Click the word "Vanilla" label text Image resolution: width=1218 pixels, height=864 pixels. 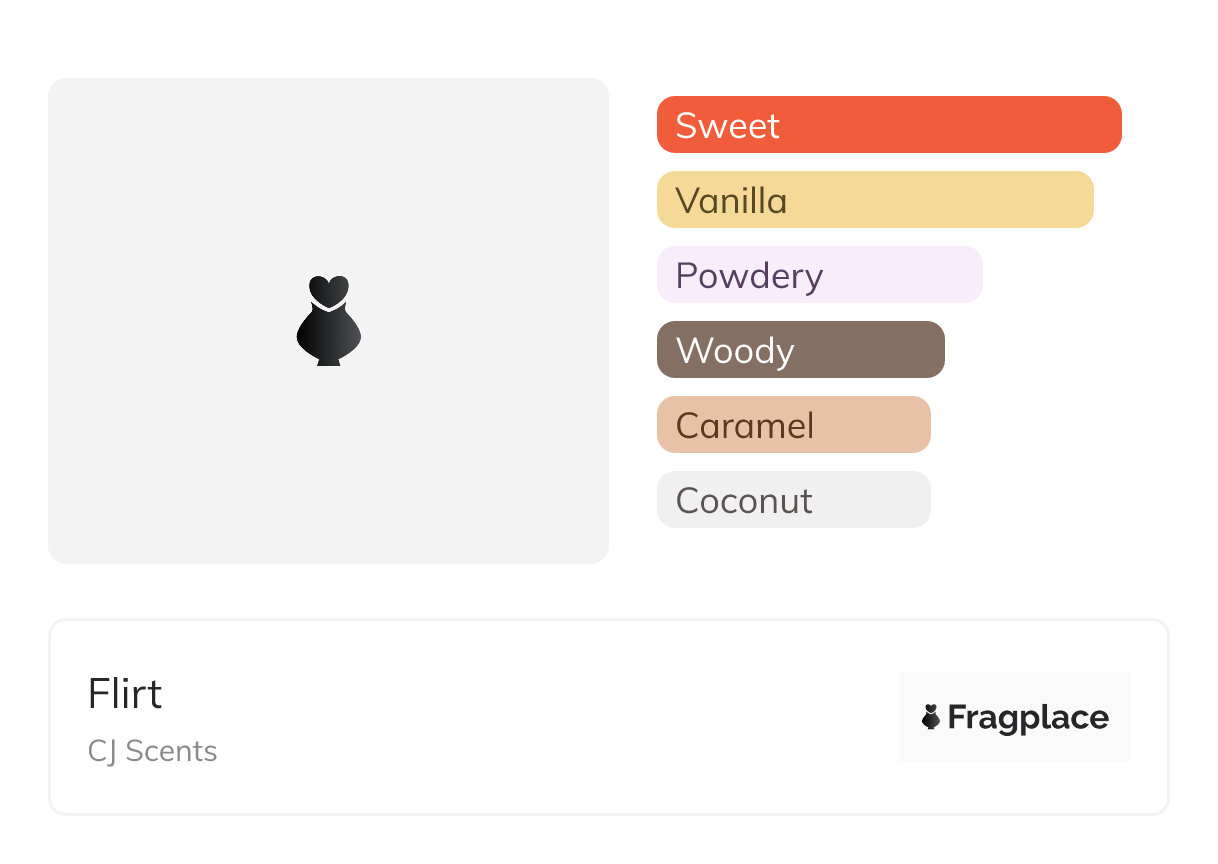[731, 201]
